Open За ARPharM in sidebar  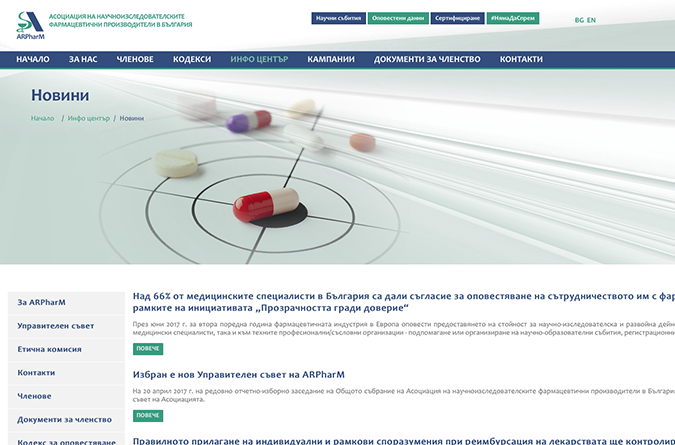click(x=66, y=303)
